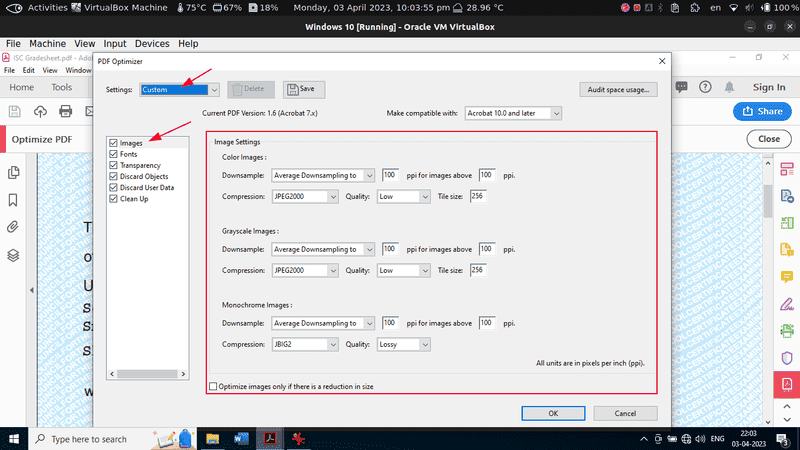Open the Windows Start menu

(x=14, y=439)
